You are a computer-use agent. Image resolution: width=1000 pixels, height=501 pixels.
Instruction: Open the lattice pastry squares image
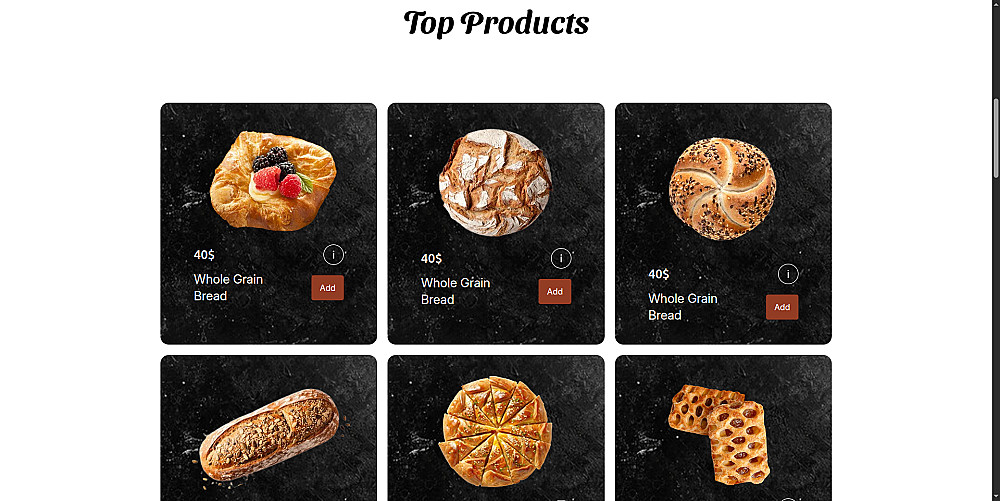[719, 433]
